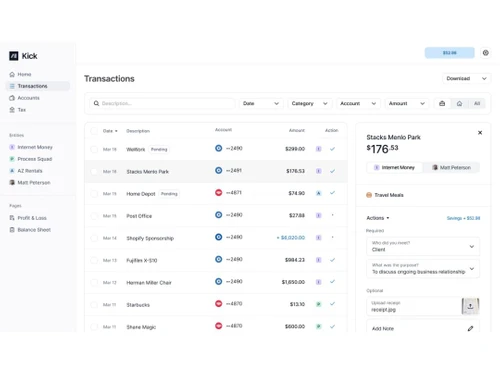Select Internet Money tab in detail panel
This screenshot has height=375, width=500.
pyautogui.click(x=395, y=167)
